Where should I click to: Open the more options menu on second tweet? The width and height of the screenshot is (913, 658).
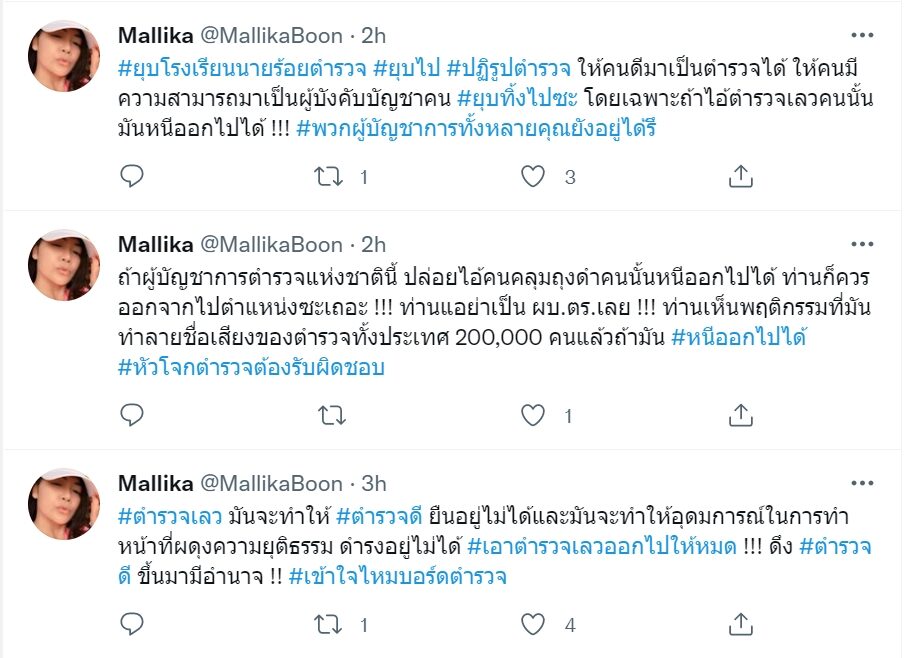[860, 244]
